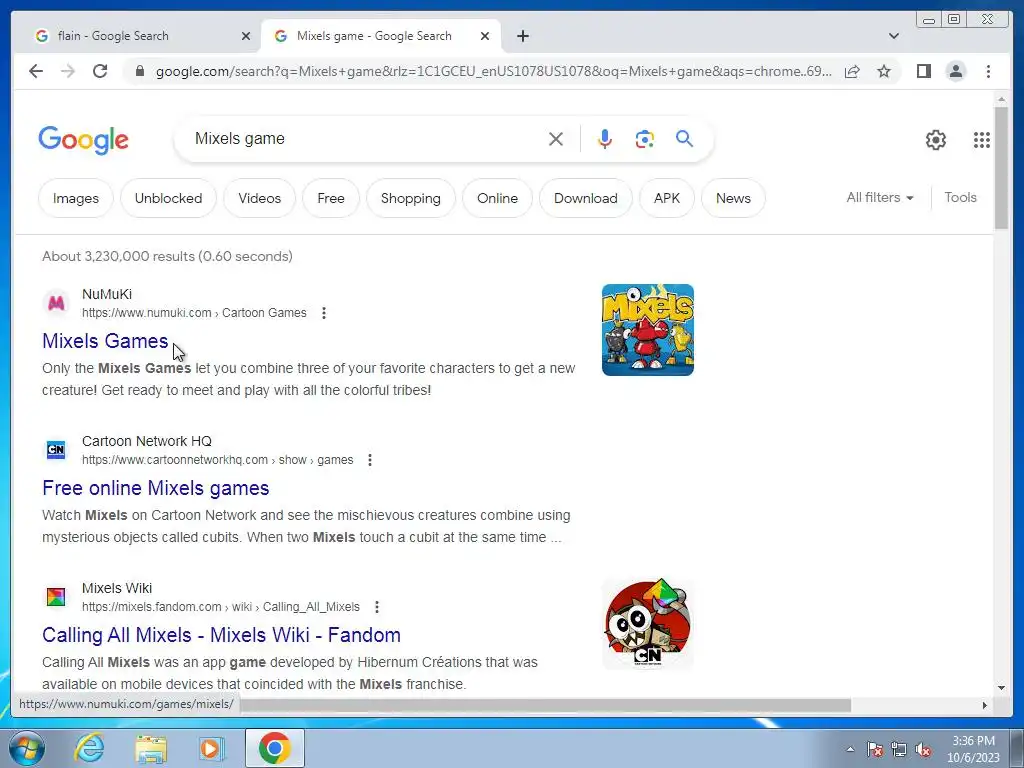Open a new browser tab
The width and height of the screenshot is (1024, 768).
[522, 36]
